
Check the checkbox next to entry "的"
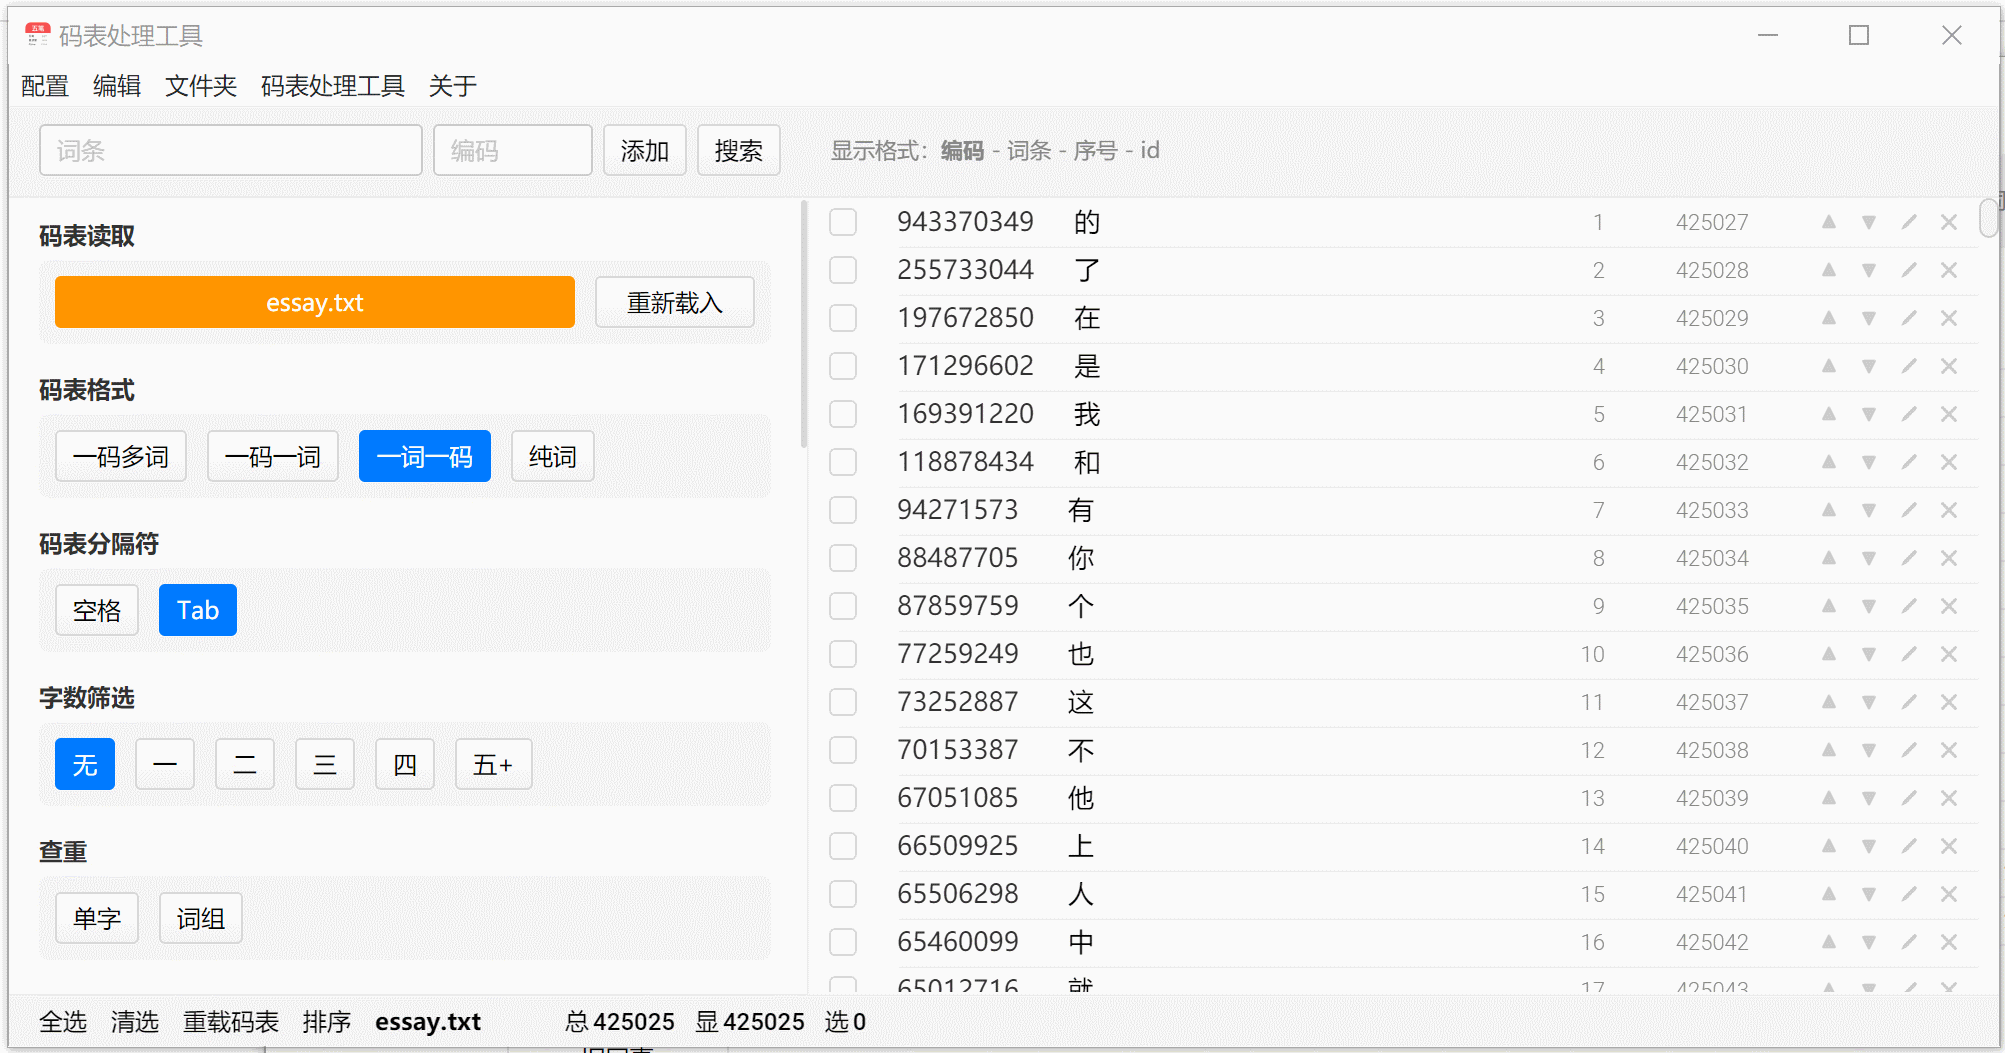(843, 222)
